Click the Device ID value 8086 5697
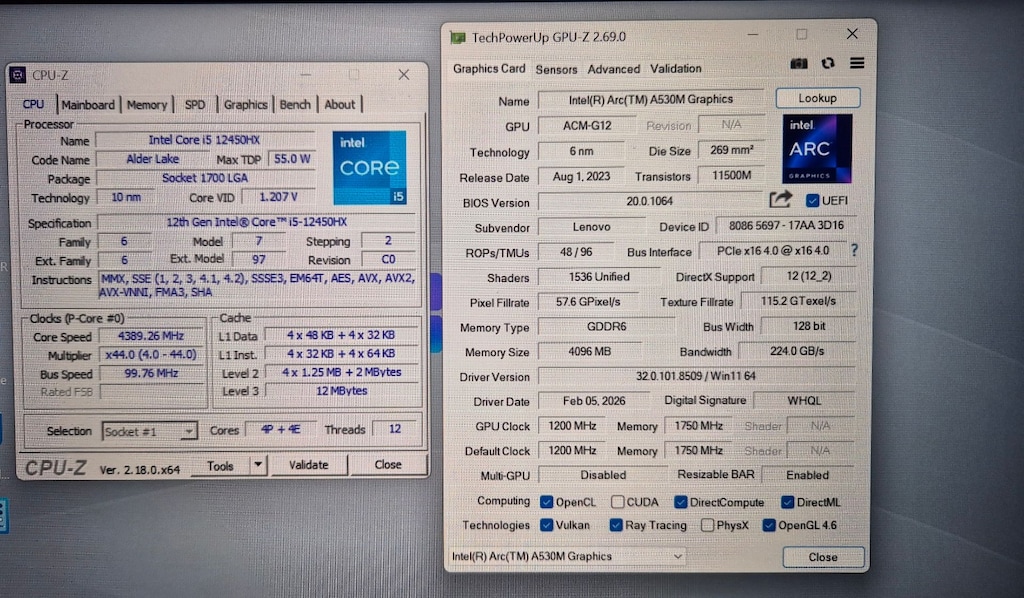Screen dimensions: 1024x598 tap(786, 225)
